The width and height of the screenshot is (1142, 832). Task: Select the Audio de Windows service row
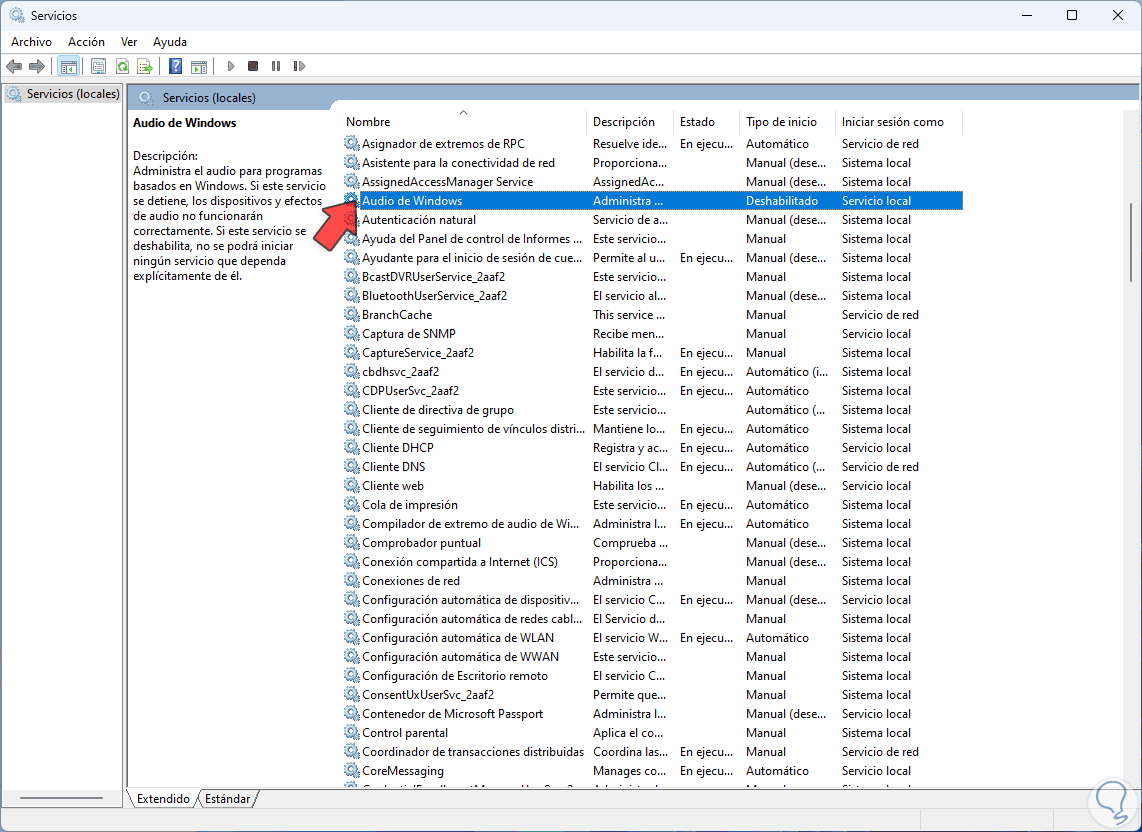[x=653, y=200]
